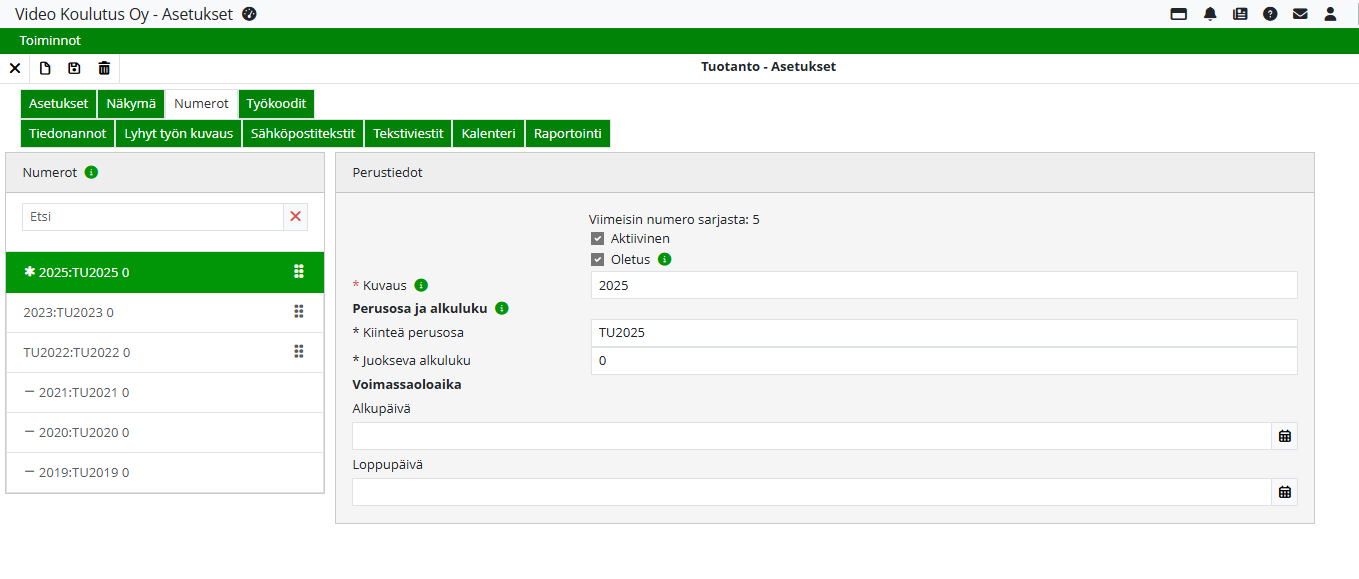Click the Etsi search field
The height and width of the screenshot is (579, 1359).
[x=152, y=217]
